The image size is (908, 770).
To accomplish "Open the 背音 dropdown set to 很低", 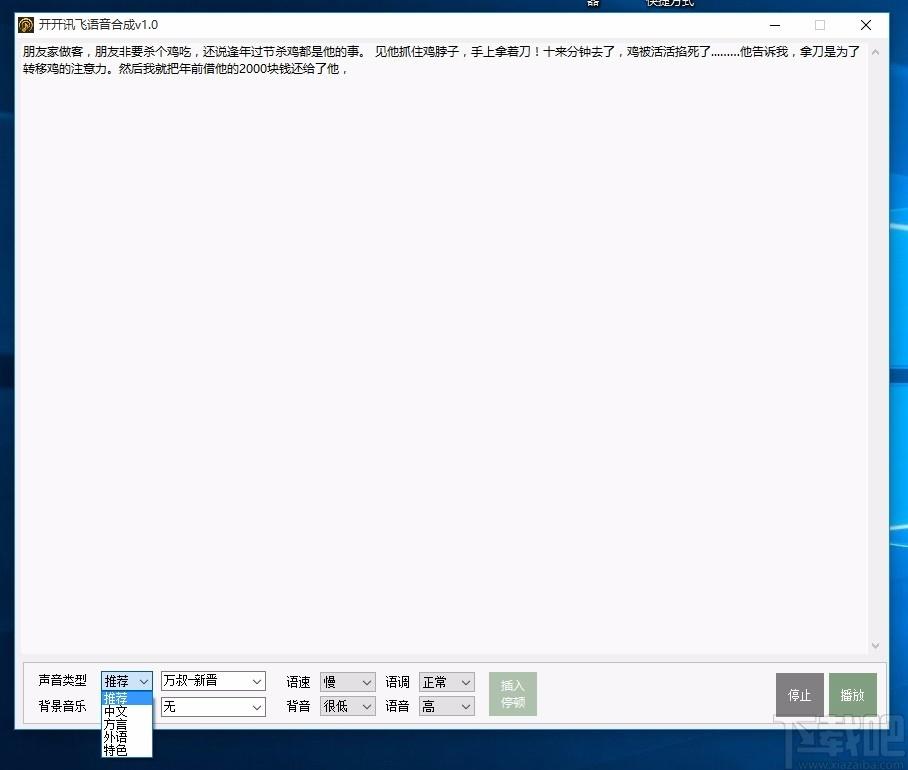I will [347, 706].
